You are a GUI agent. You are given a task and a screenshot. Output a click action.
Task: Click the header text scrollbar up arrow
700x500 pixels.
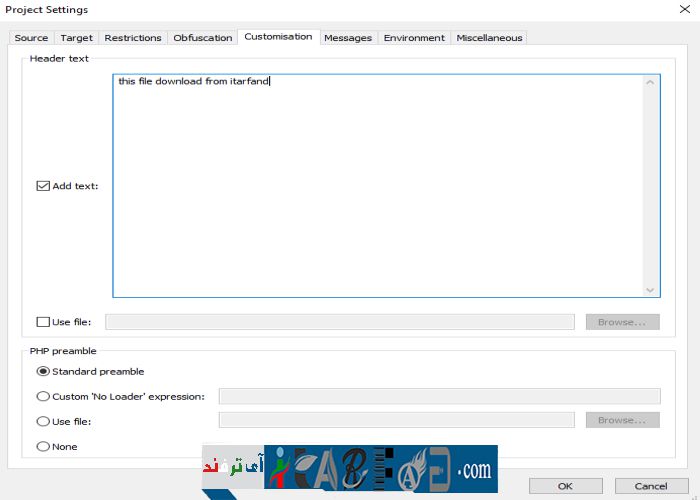click(x=651, y=82)
